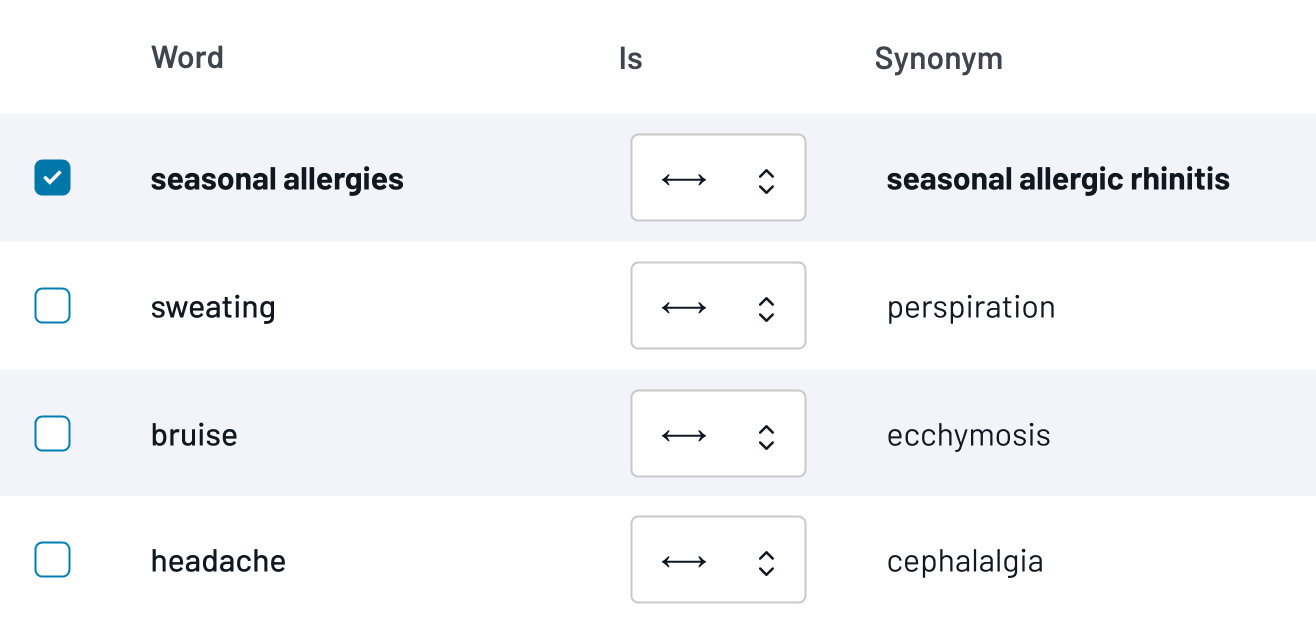
Task: Open the bruise row direction dropdown
Action: (x=718, y=434)
